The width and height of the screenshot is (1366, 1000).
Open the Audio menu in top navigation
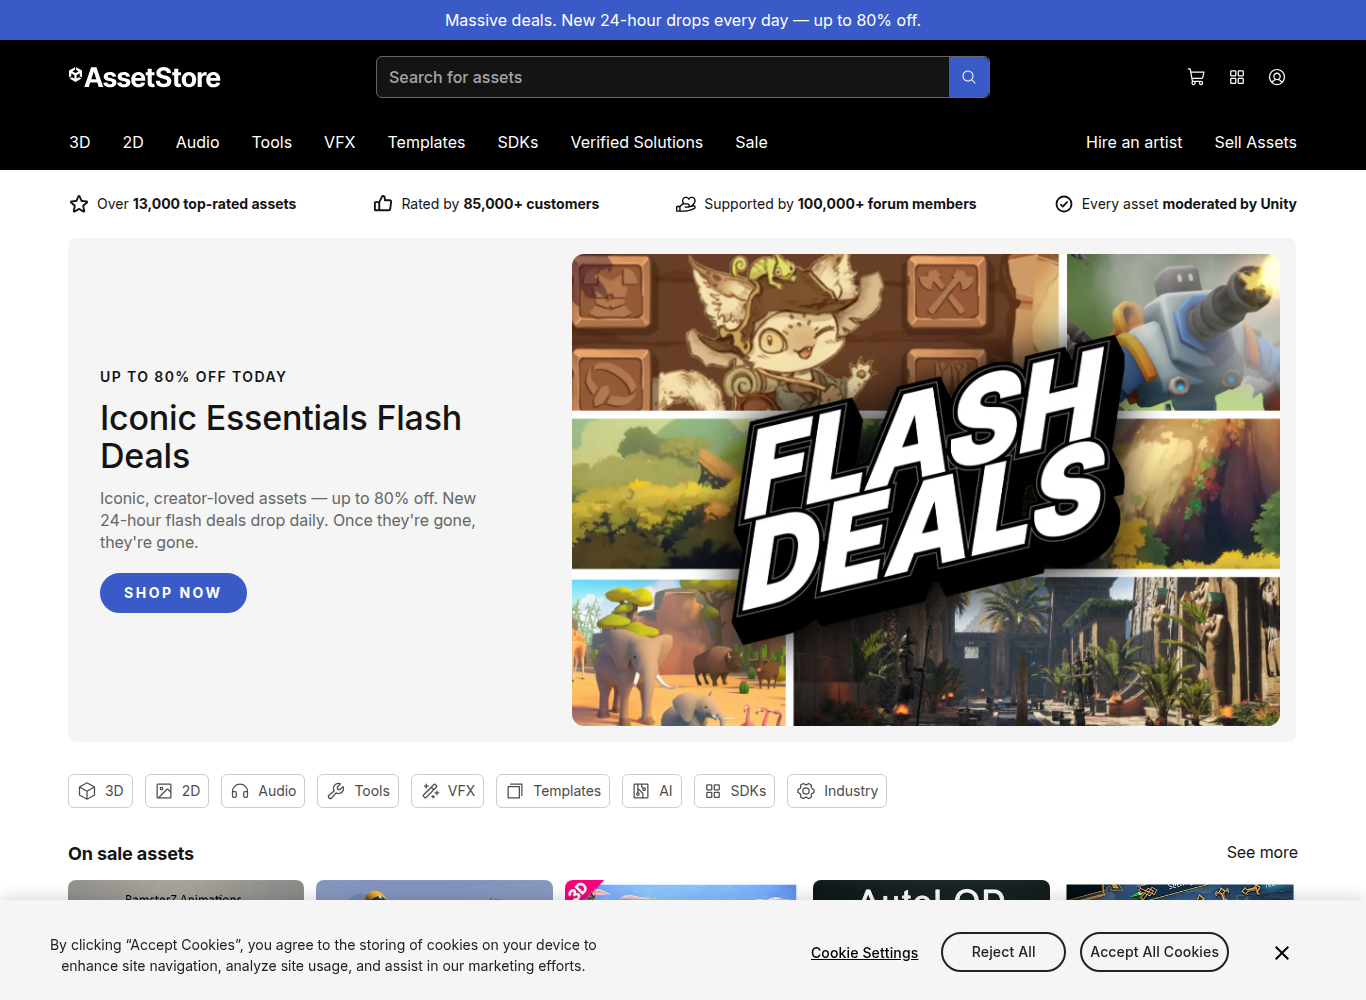(x=198, y=142)
